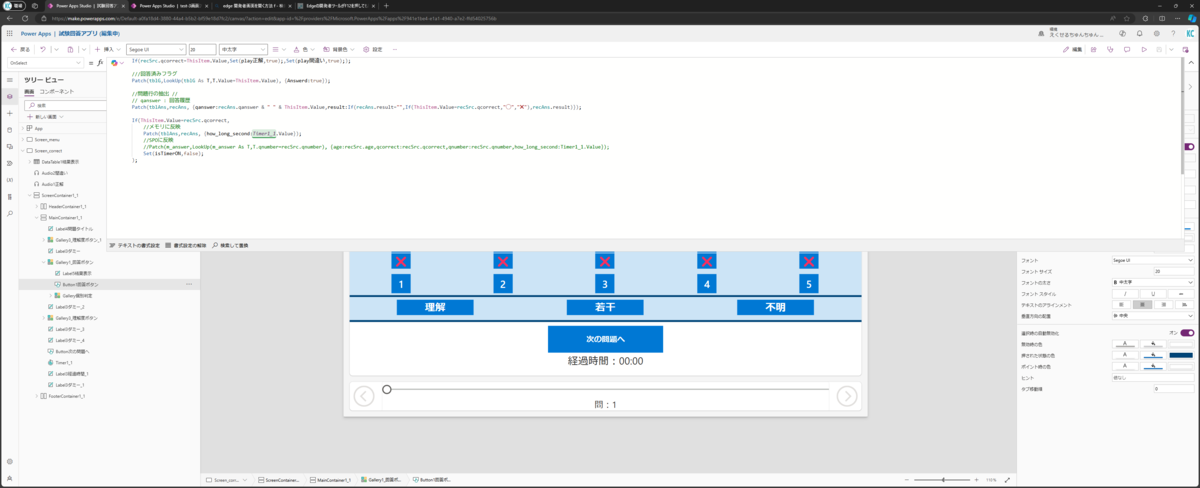
Task: Open the Font dropdown in properties panel
Action: [1152, 259]
